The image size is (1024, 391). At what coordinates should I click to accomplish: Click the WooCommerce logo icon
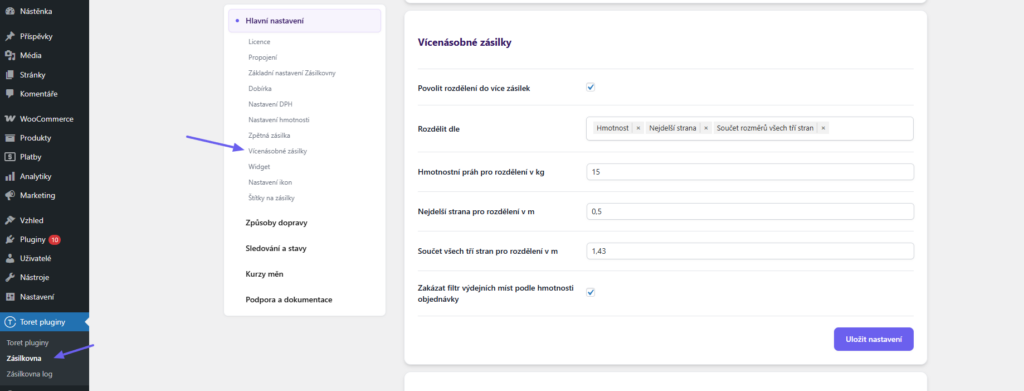[10, 119]
